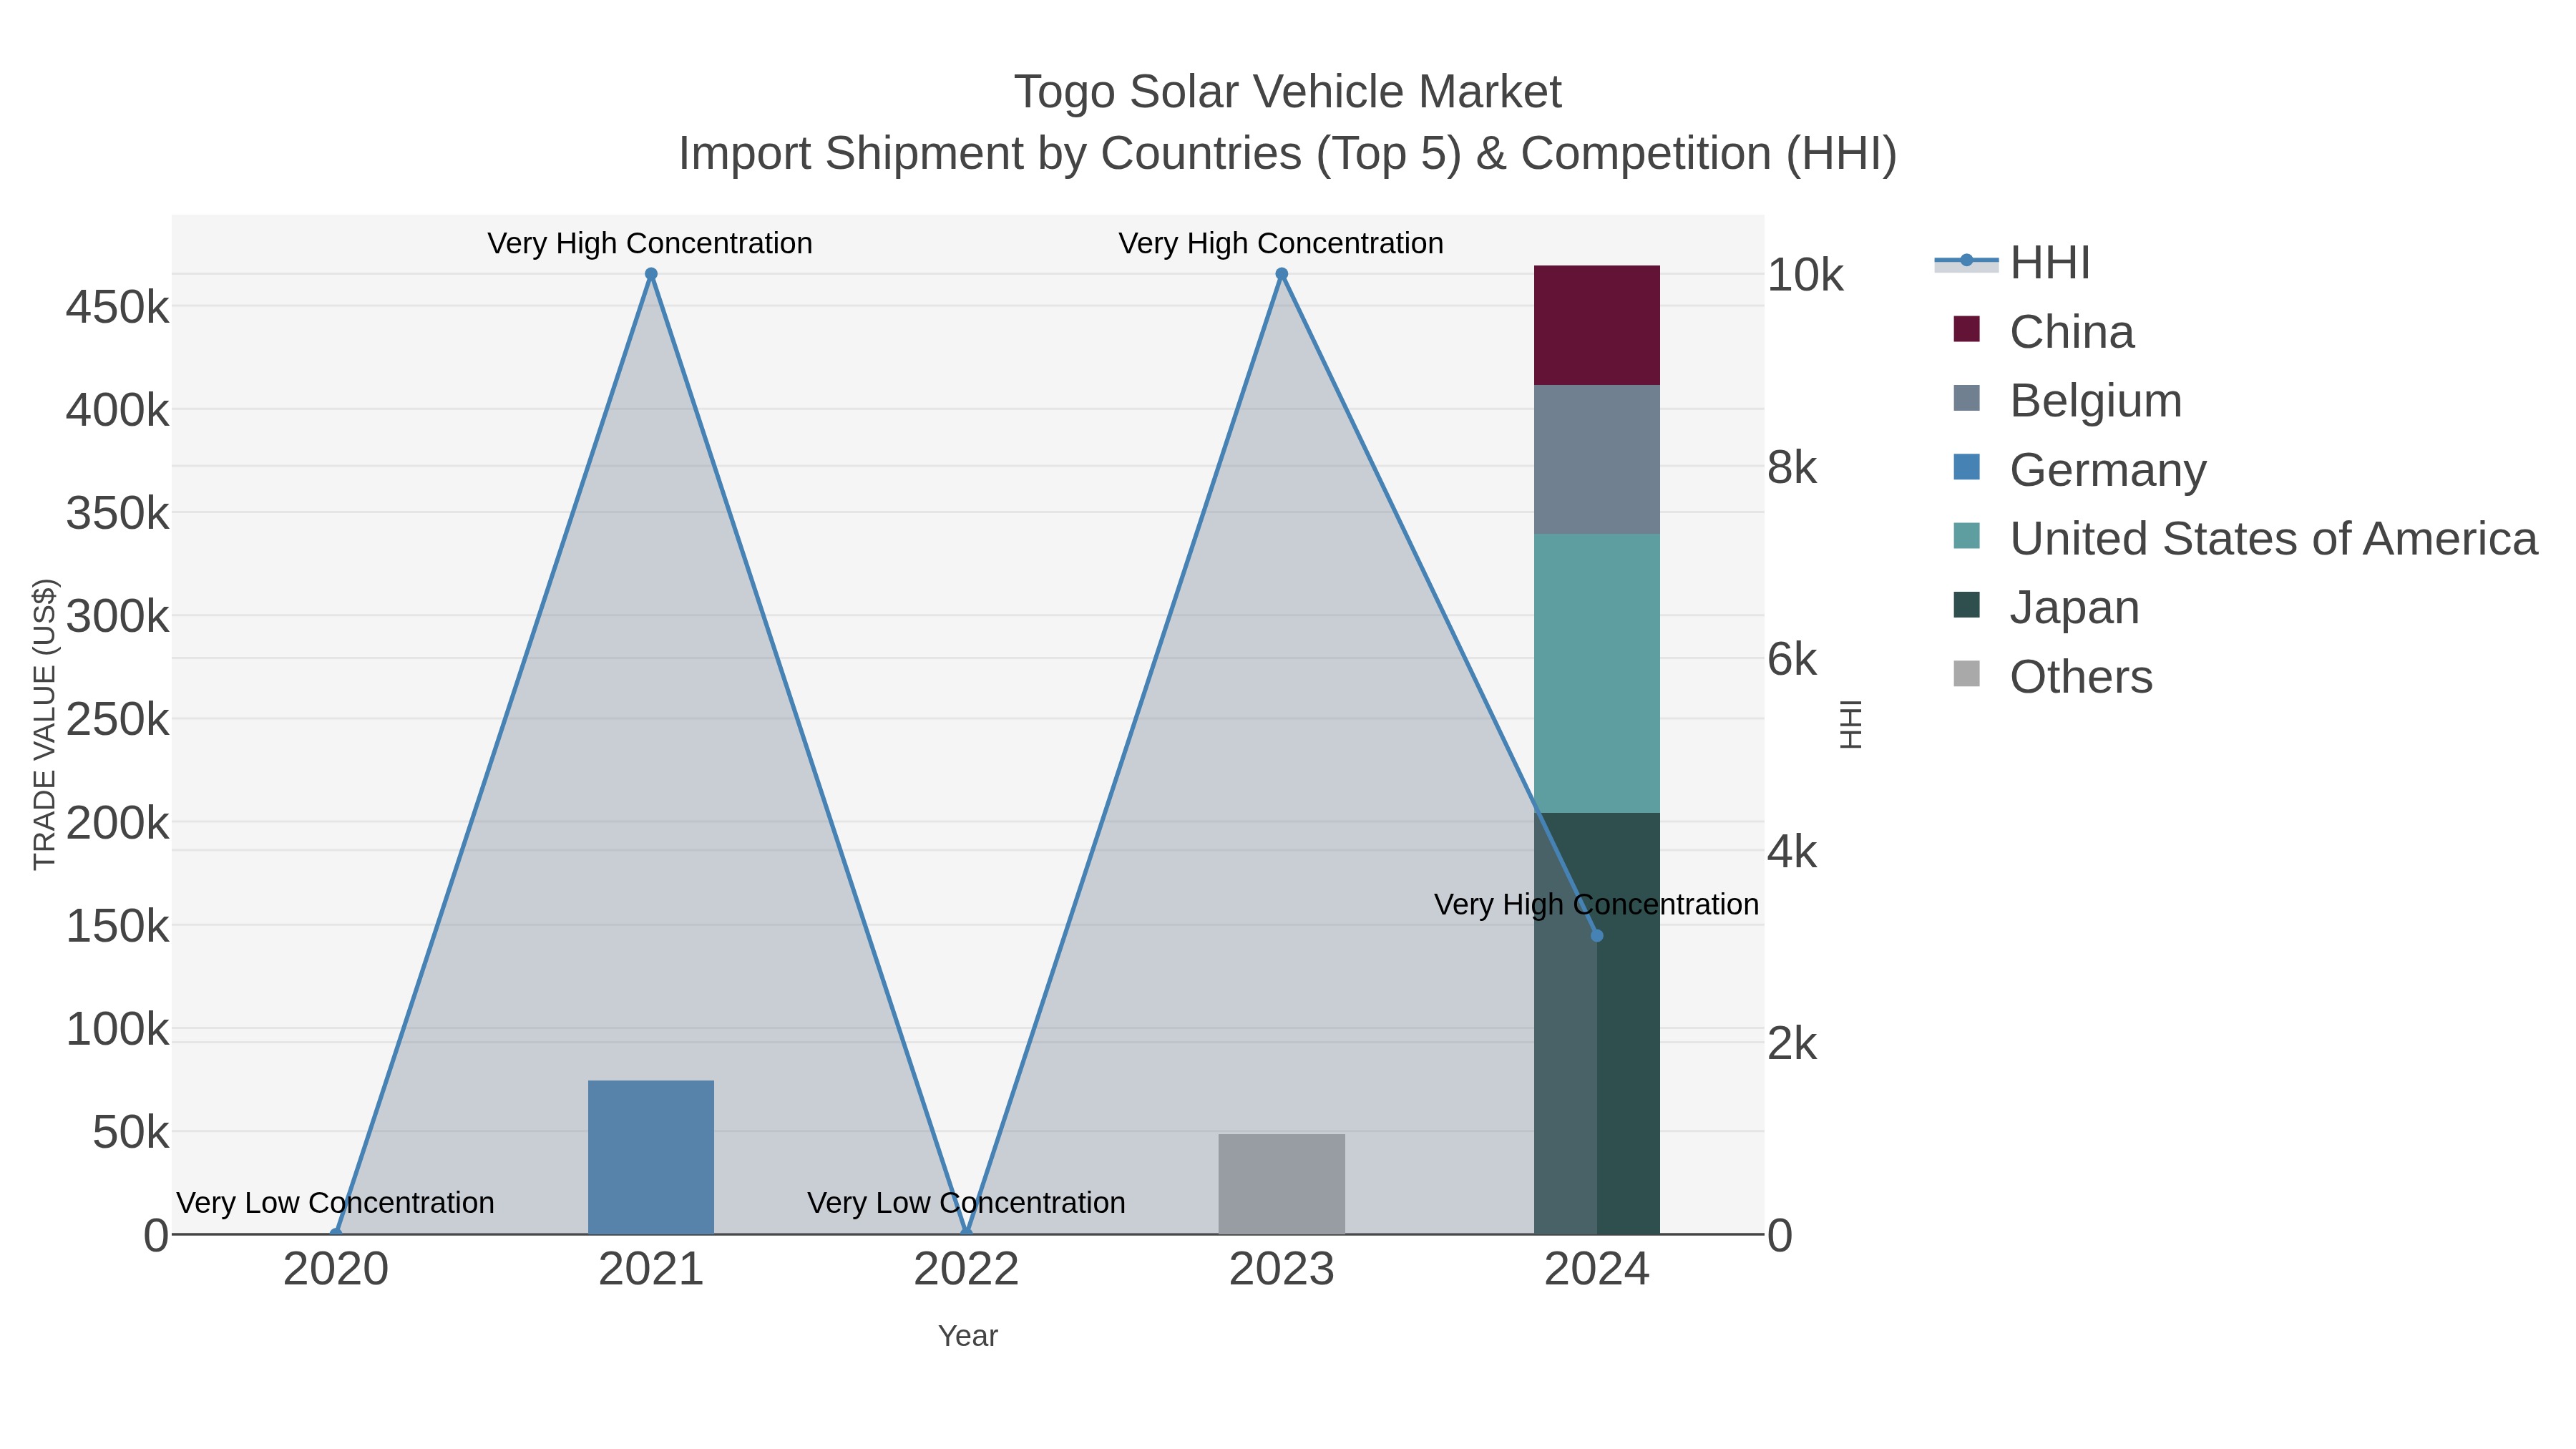Screen dimensions: 2576x1449
Task: Click the 2023 HHI peak data point
Action: click(x=1281, y=274)
